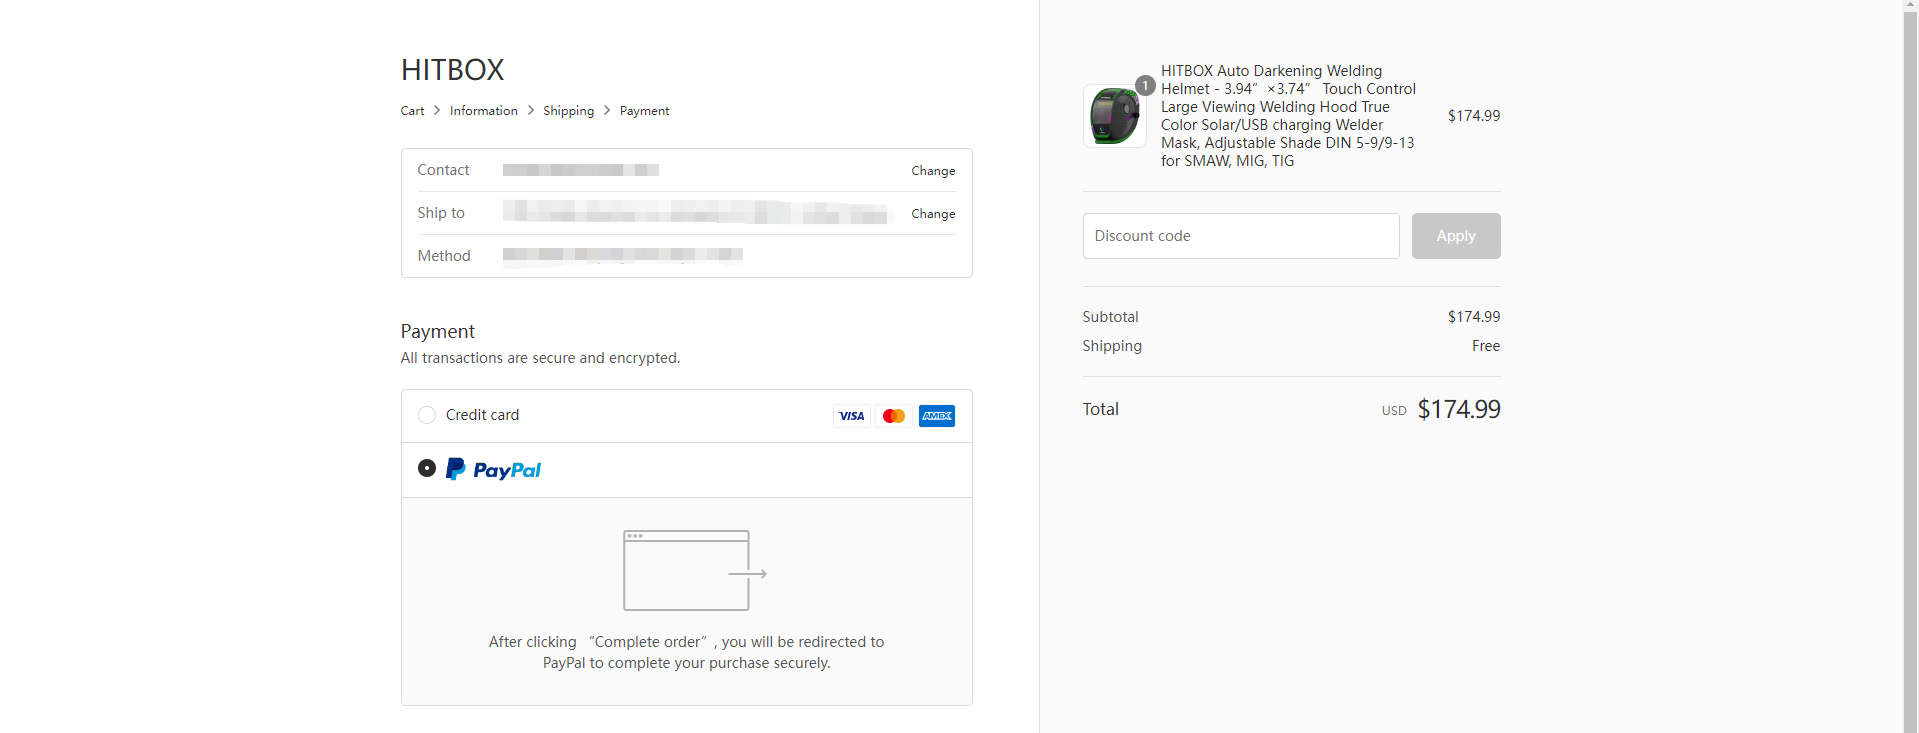Go to Cart breadcrumb
Viewport: 1919px width, 733px height.
point(412,111)
